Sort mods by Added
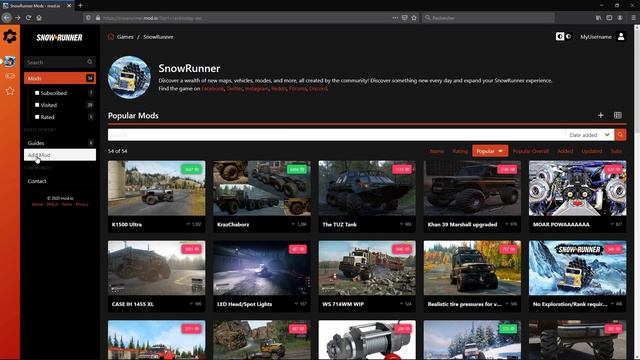 pyautogui.click(x=565, y=151)
